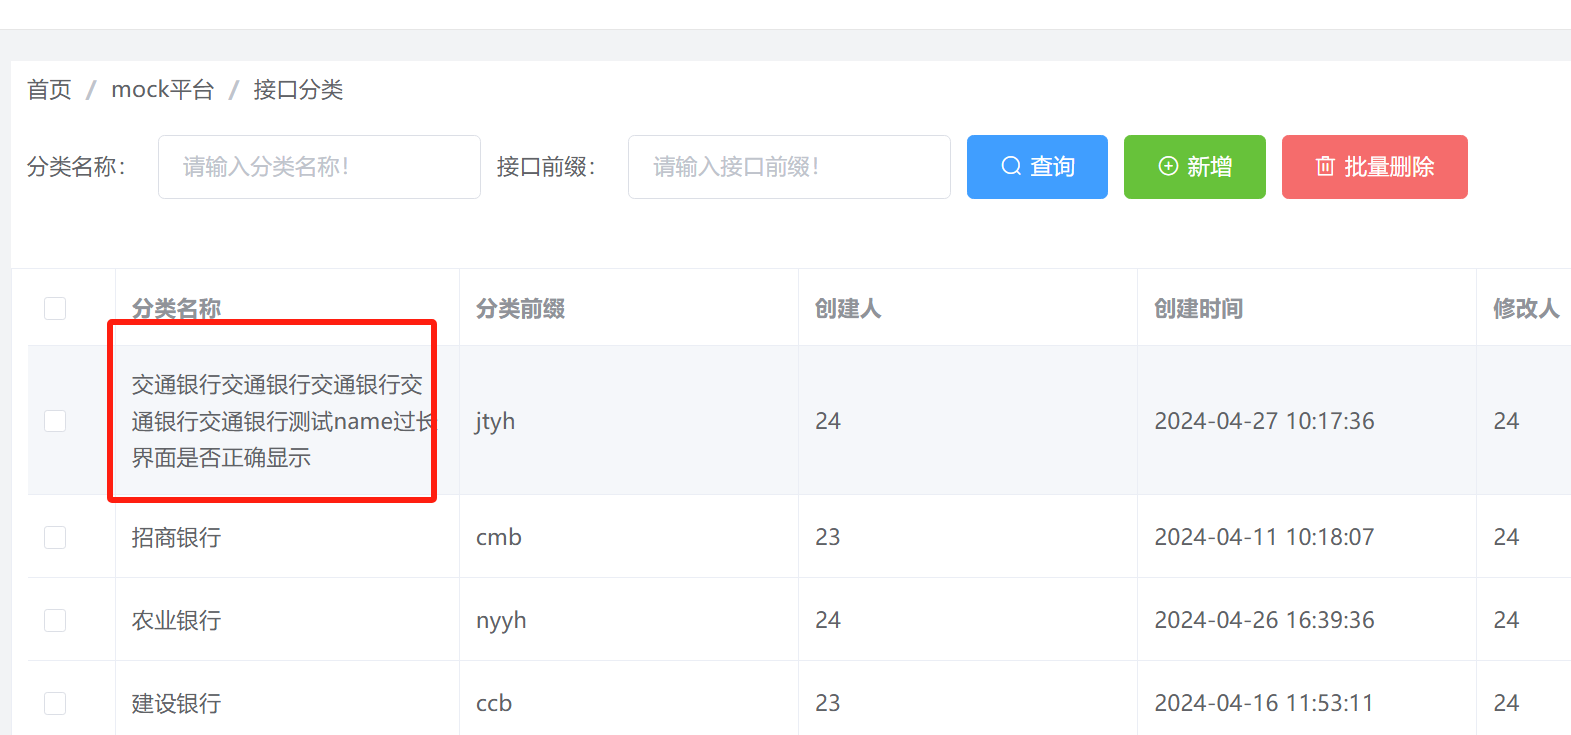The image size is (1571, 735).
Task: Click the green 新增 add button
Action: (1195, 167)
